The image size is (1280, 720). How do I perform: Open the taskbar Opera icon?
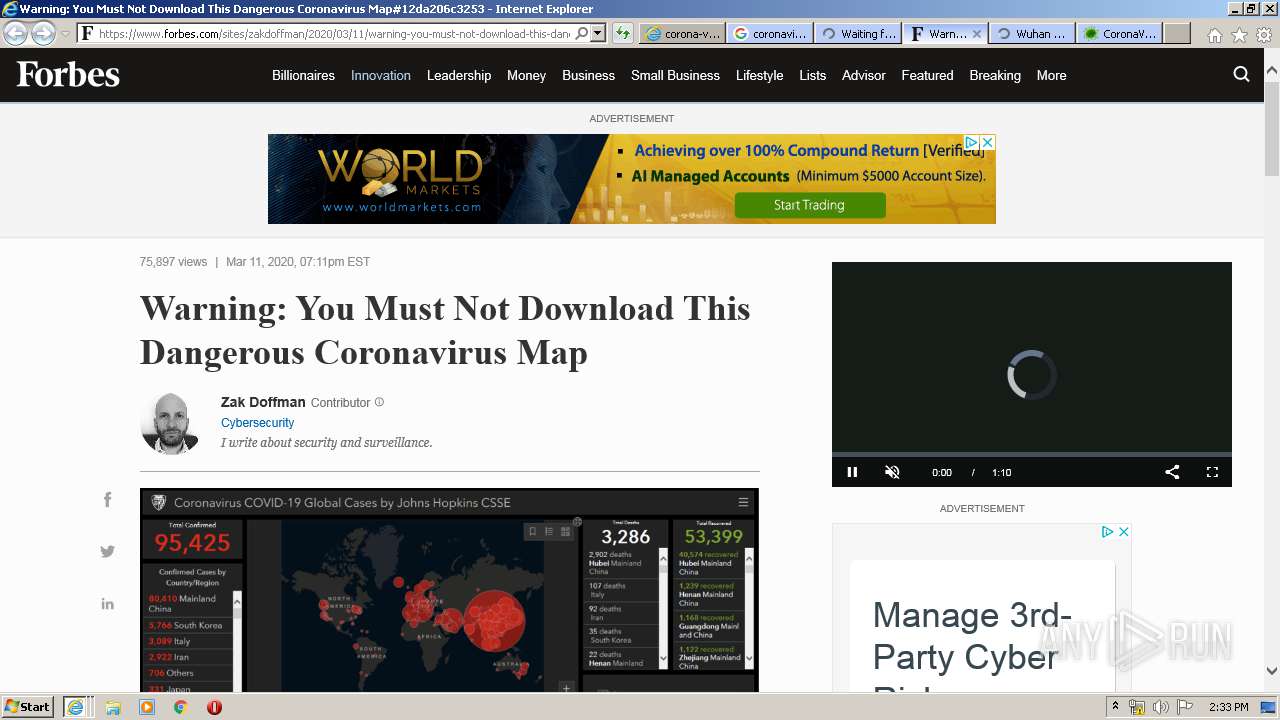coord(214,707)
